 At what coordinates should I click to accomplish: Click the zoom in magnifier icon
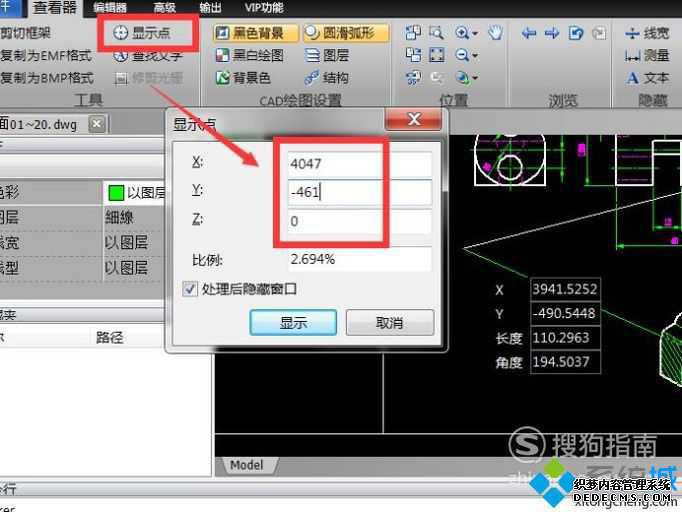coord(461,33)
